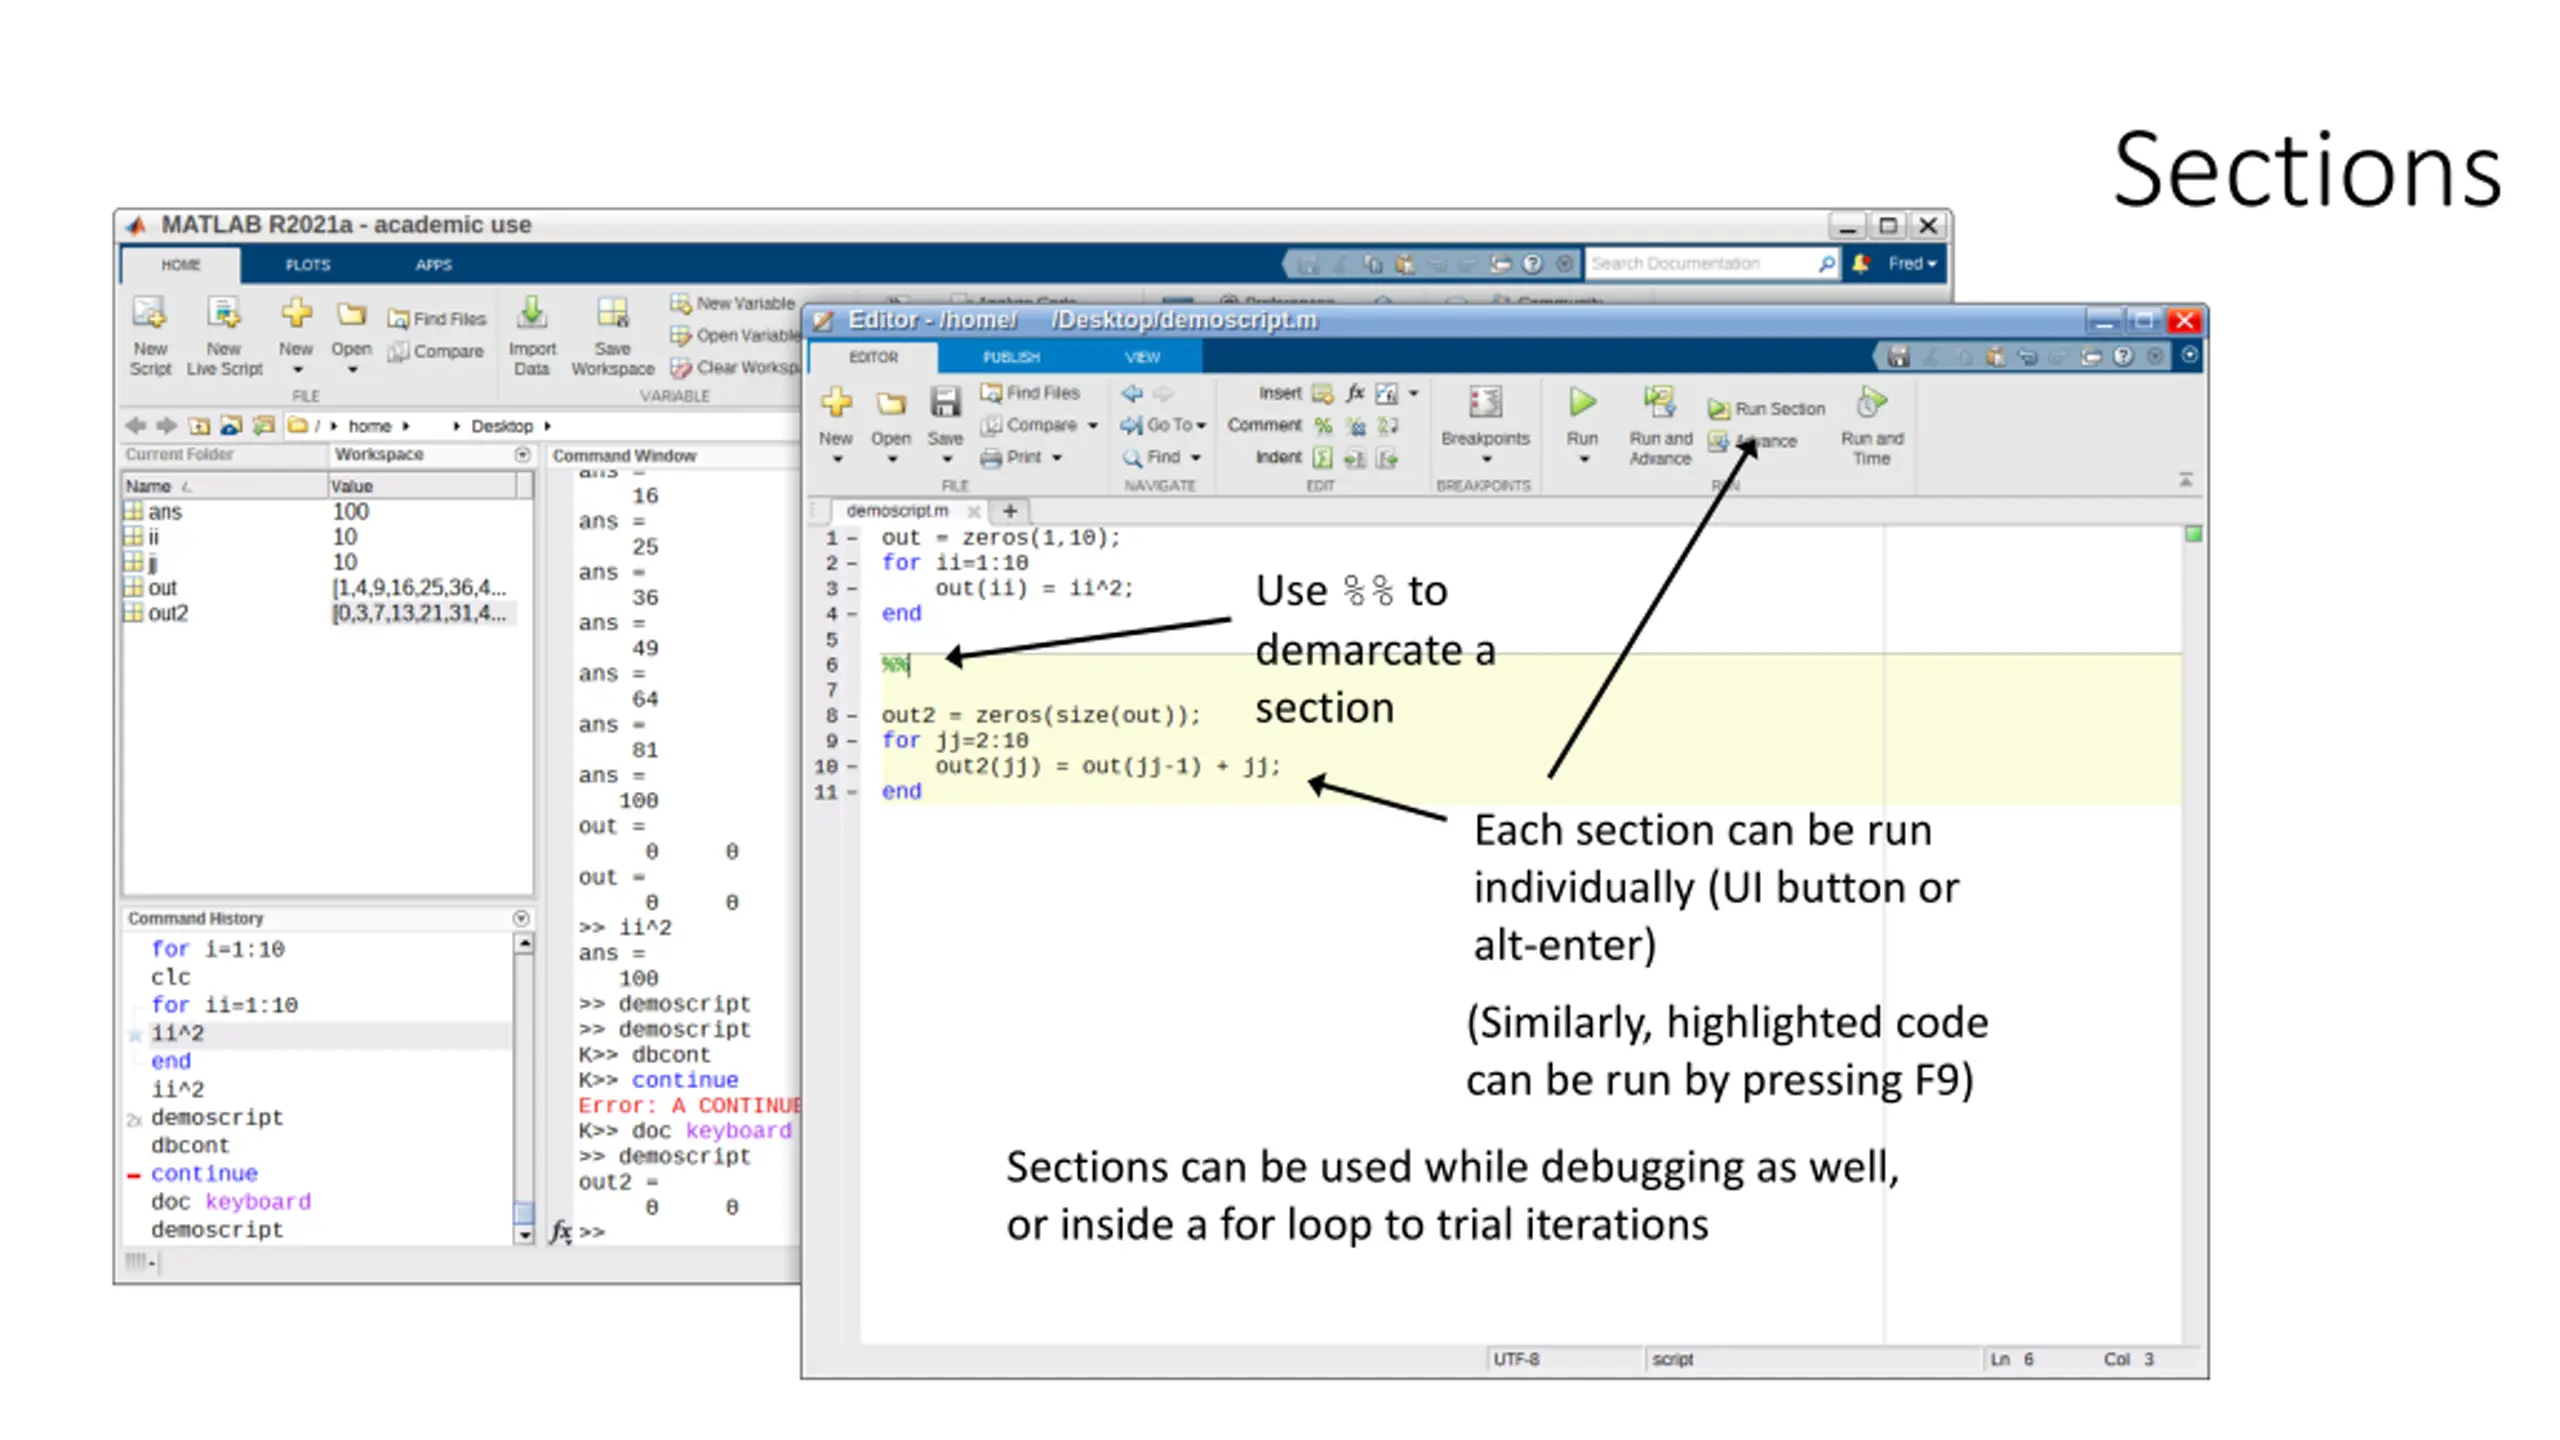Toggle breakpoint dash on line 10
The width and height of the screenshot is (2560, 1440).
[853, 767]
